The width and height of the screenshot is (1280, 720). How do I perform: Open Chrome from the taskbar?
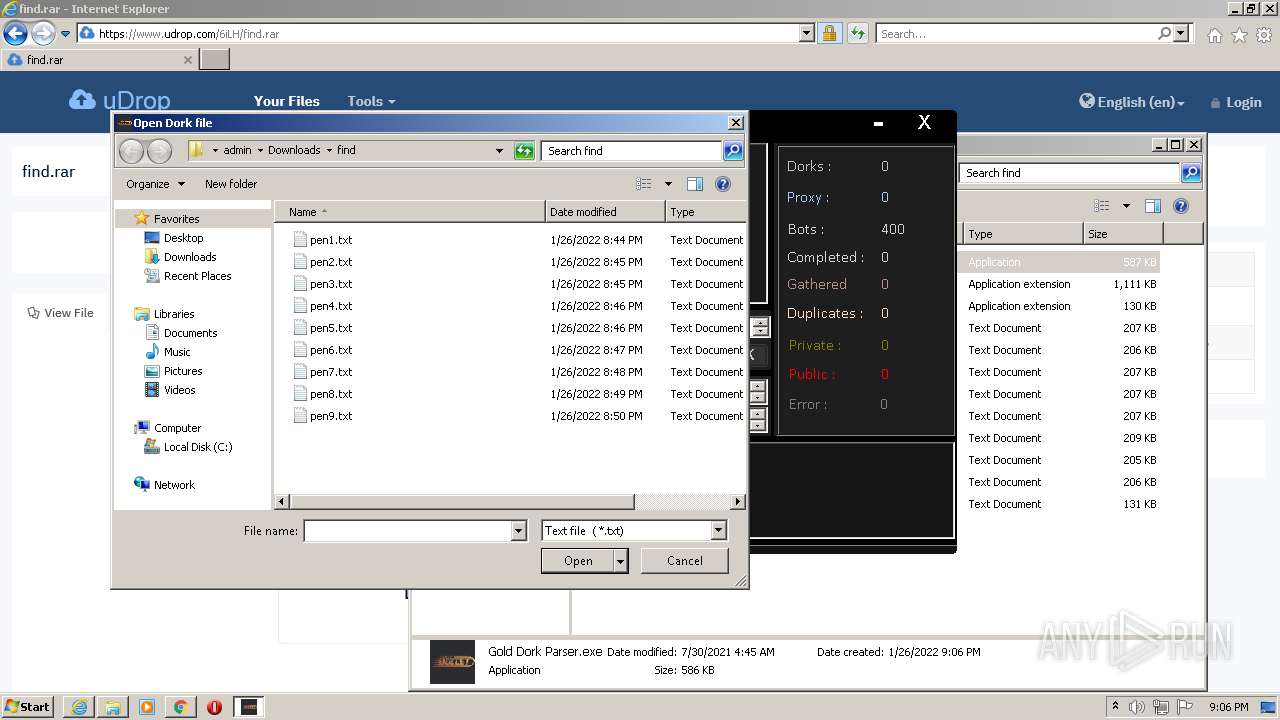181,707
